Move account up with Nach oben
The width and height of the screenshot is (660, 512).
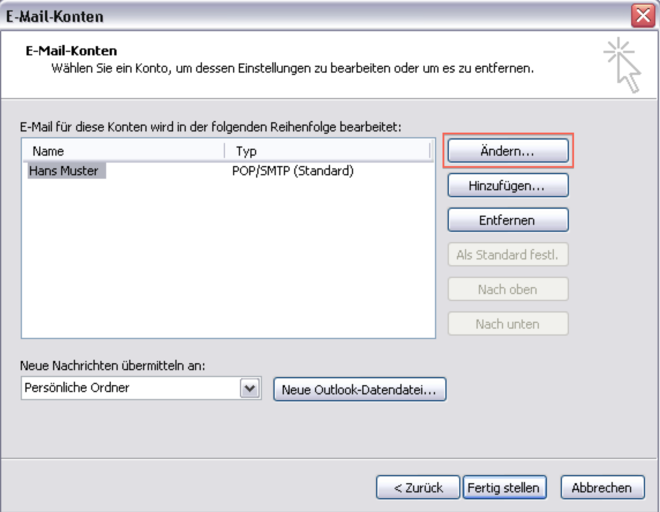point(507,289)
